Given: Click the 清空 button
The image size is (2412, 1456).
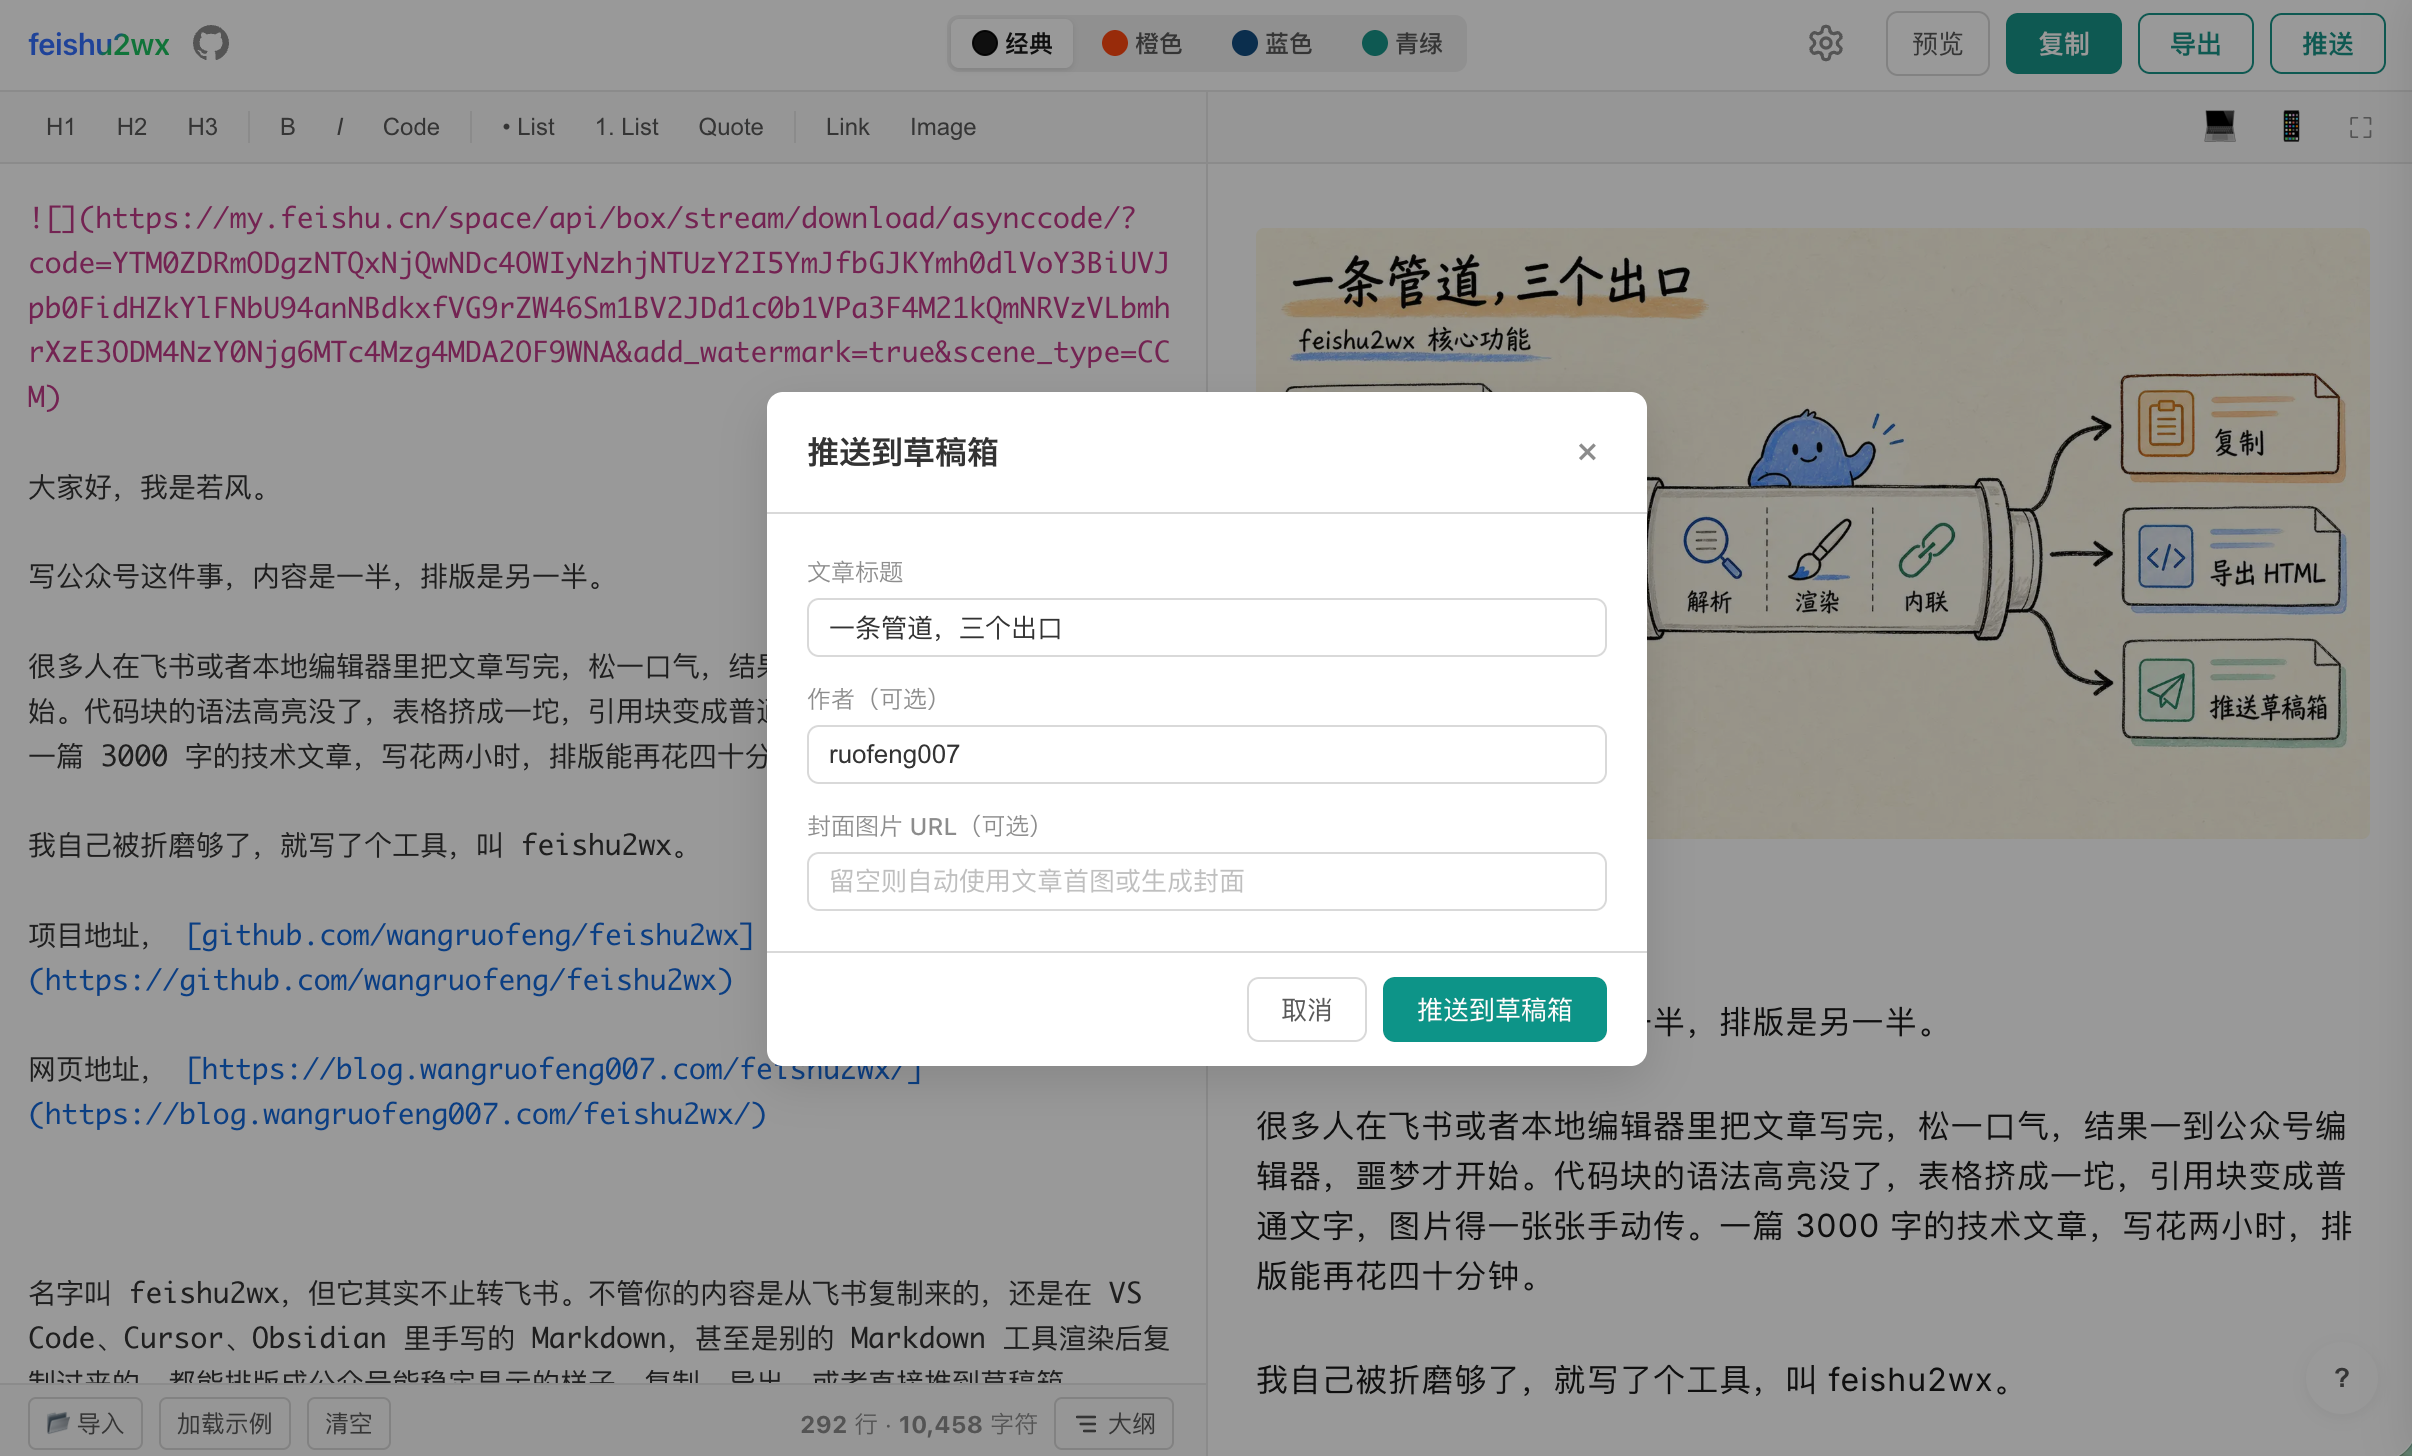Looking at the screenshot, I should point(348,1423).
